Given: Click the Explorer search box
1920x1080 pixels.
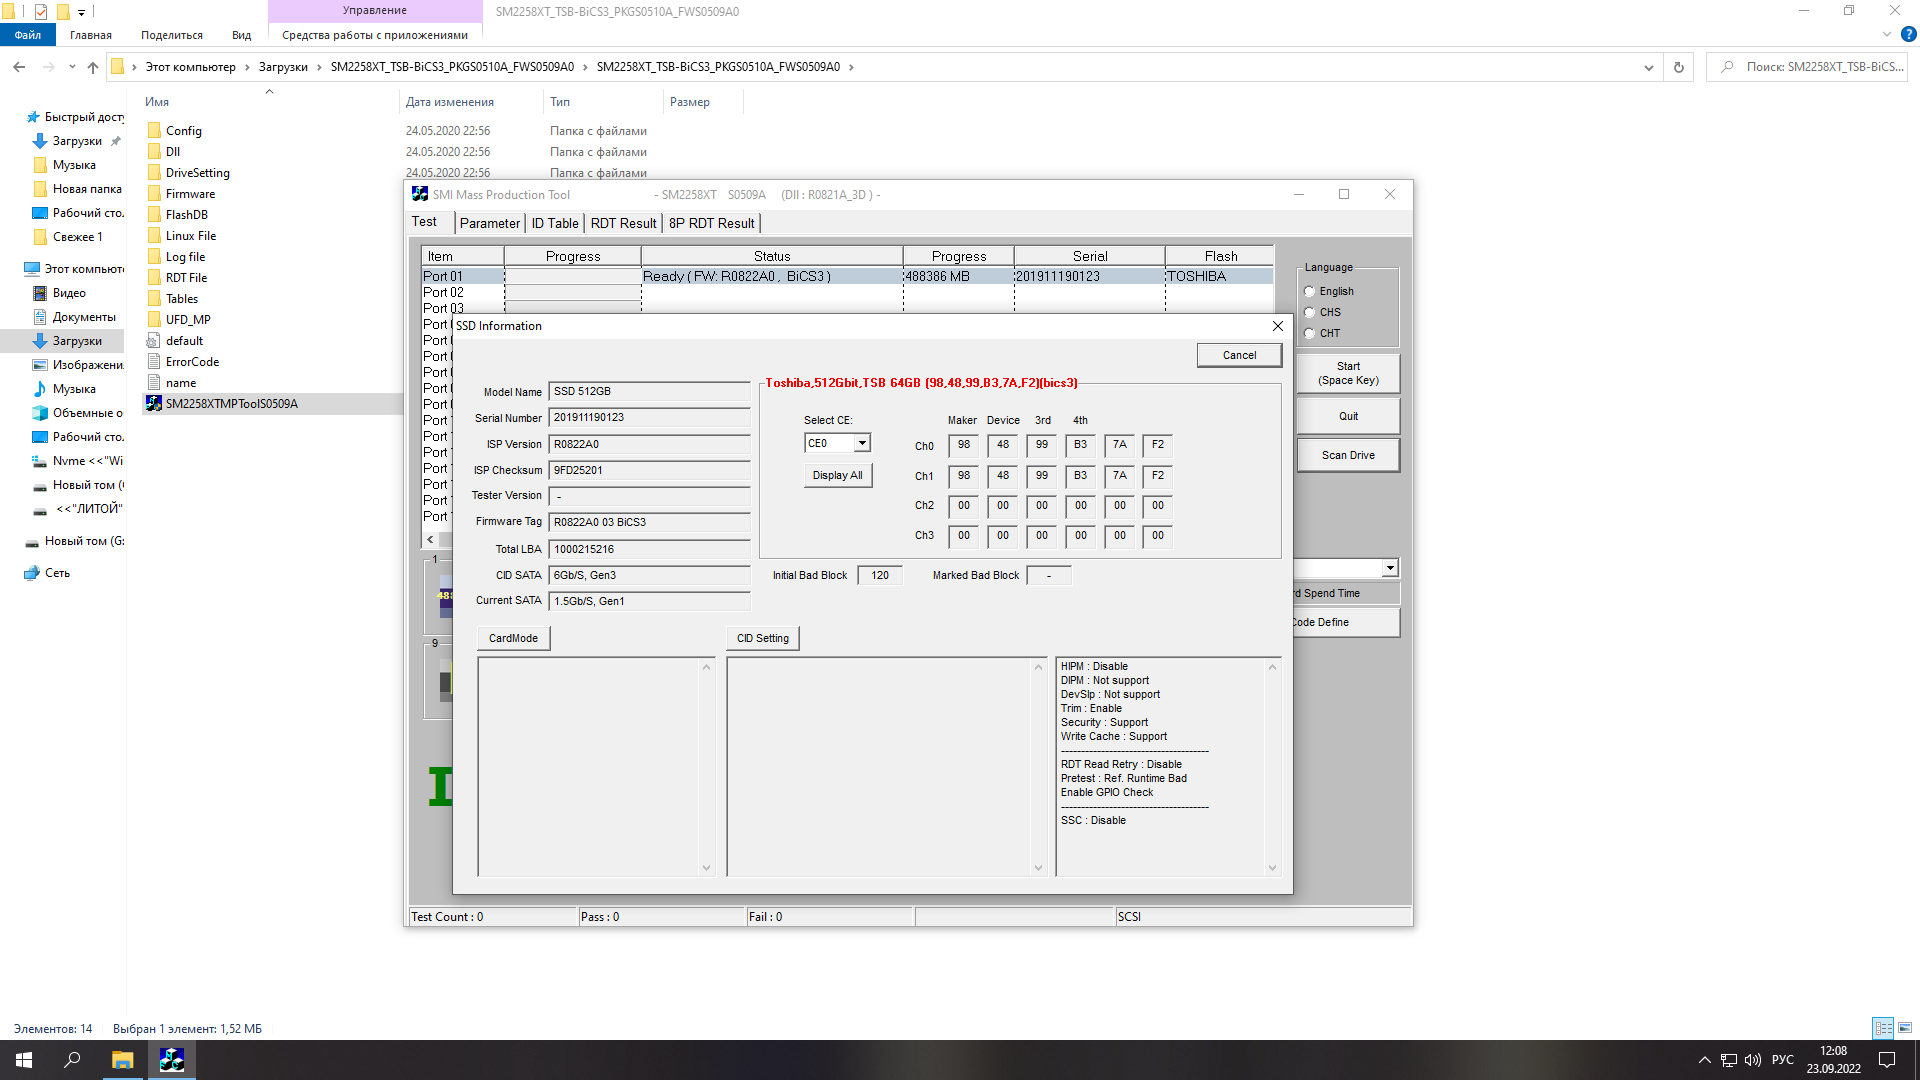Looking at the screenshot, I should [x=1806, y=67].
